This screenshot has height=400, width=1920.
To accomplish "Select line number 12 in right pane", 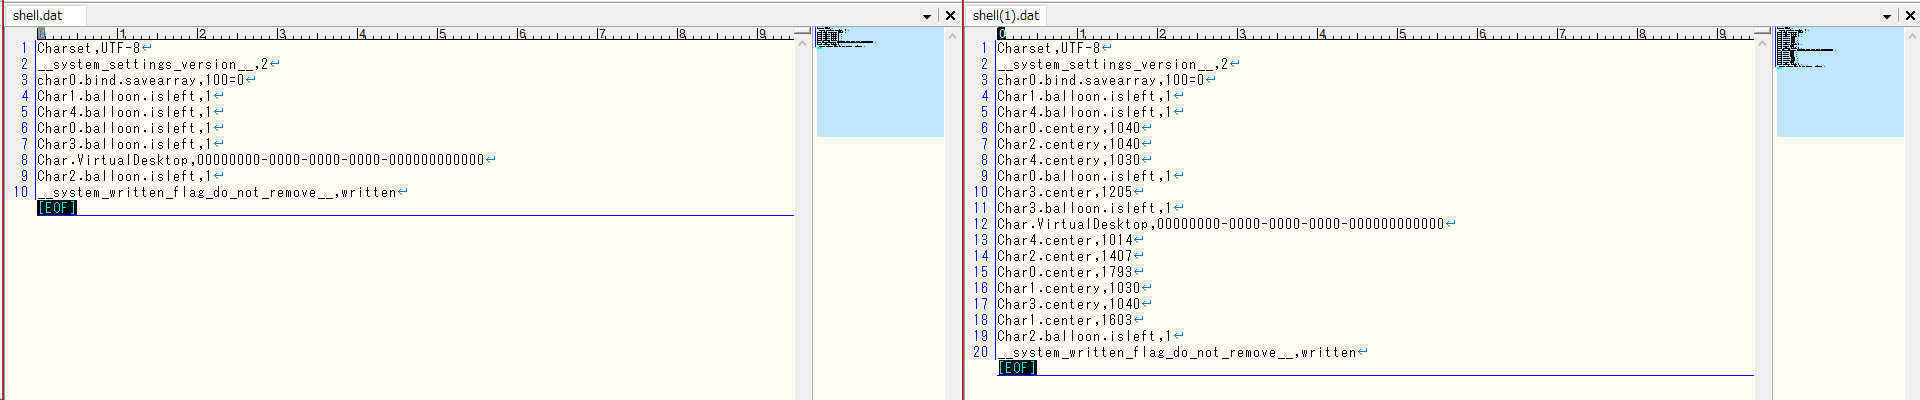I will [980, 224].
